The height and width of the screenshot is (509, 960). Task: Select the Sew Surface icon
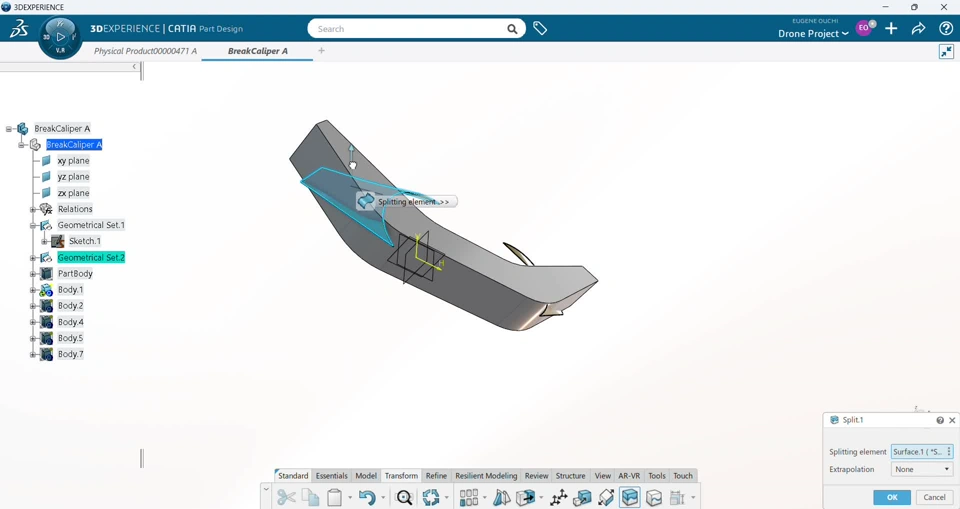[654, 497]
